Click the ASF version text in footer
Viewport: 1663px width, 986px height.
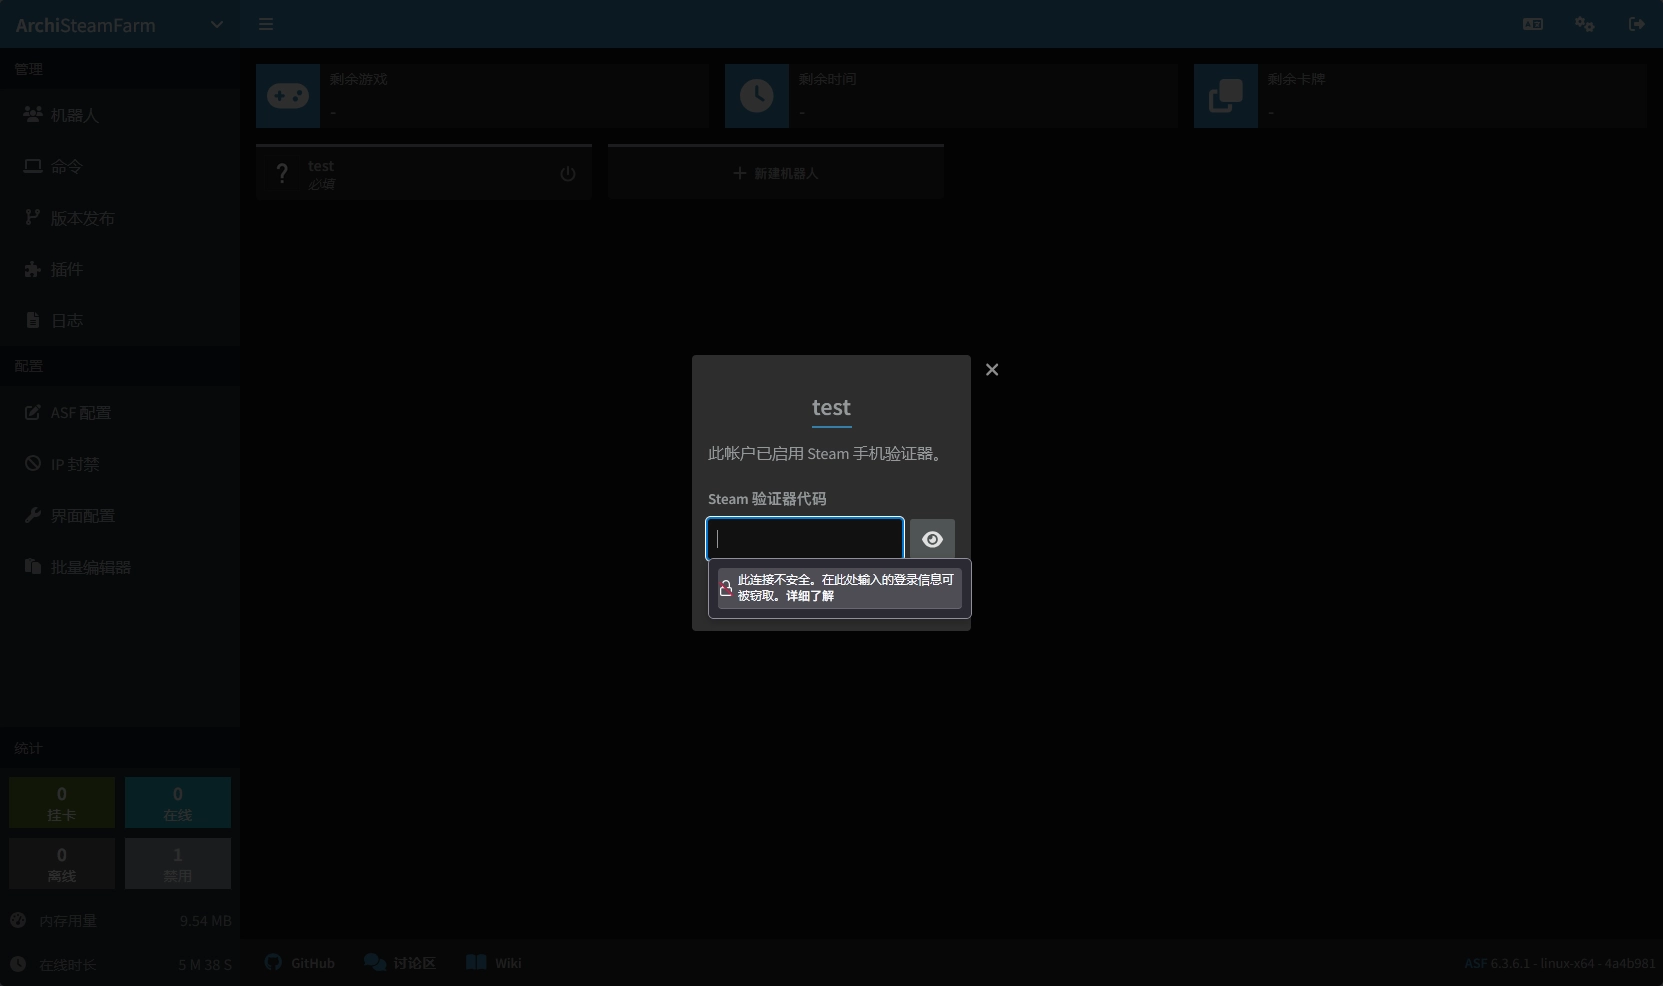click(x=1560, y=964)
